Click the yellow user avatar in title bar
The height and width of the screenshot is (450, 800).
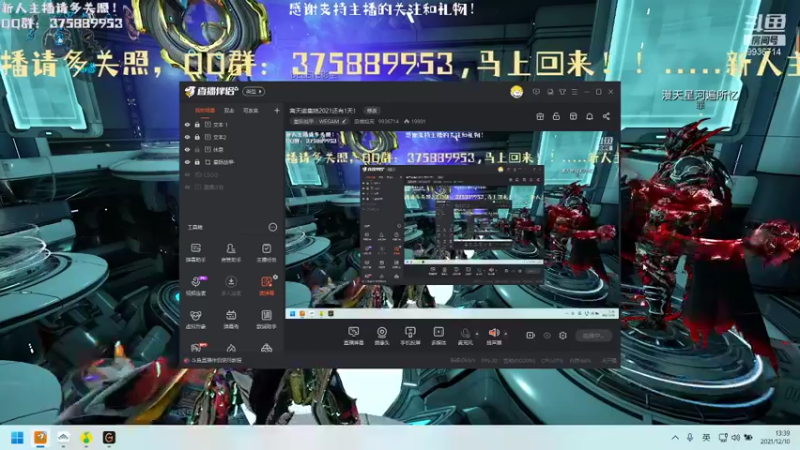[516, 92]
